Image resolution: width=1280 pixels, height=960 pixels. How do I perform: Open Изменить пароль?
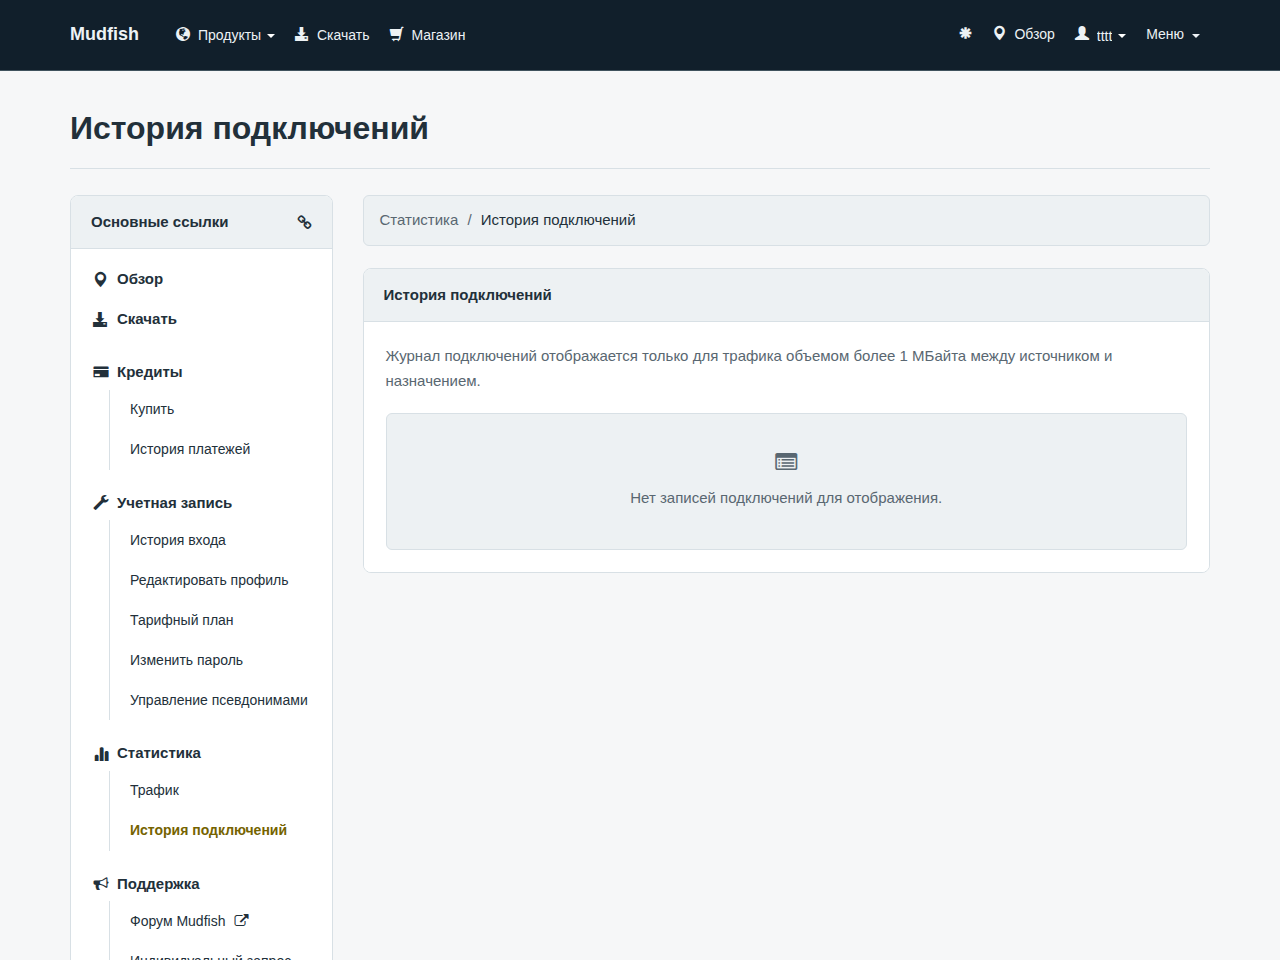coord(186,660)
